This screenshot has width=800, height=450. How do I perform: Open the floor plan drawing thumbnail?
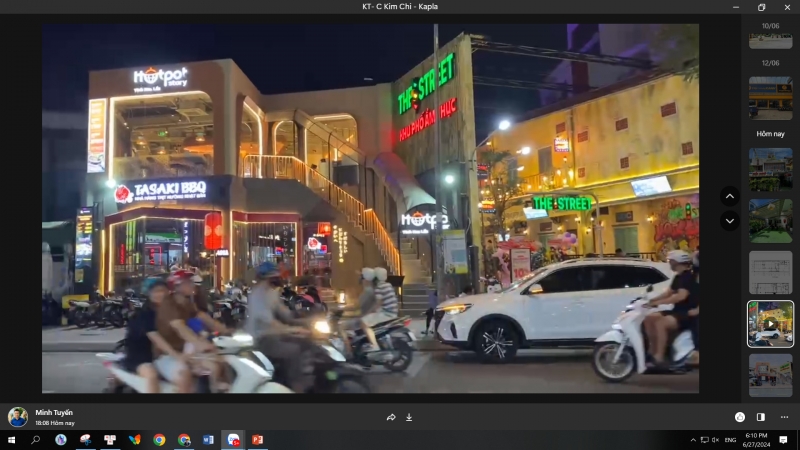tap(770, 272)
